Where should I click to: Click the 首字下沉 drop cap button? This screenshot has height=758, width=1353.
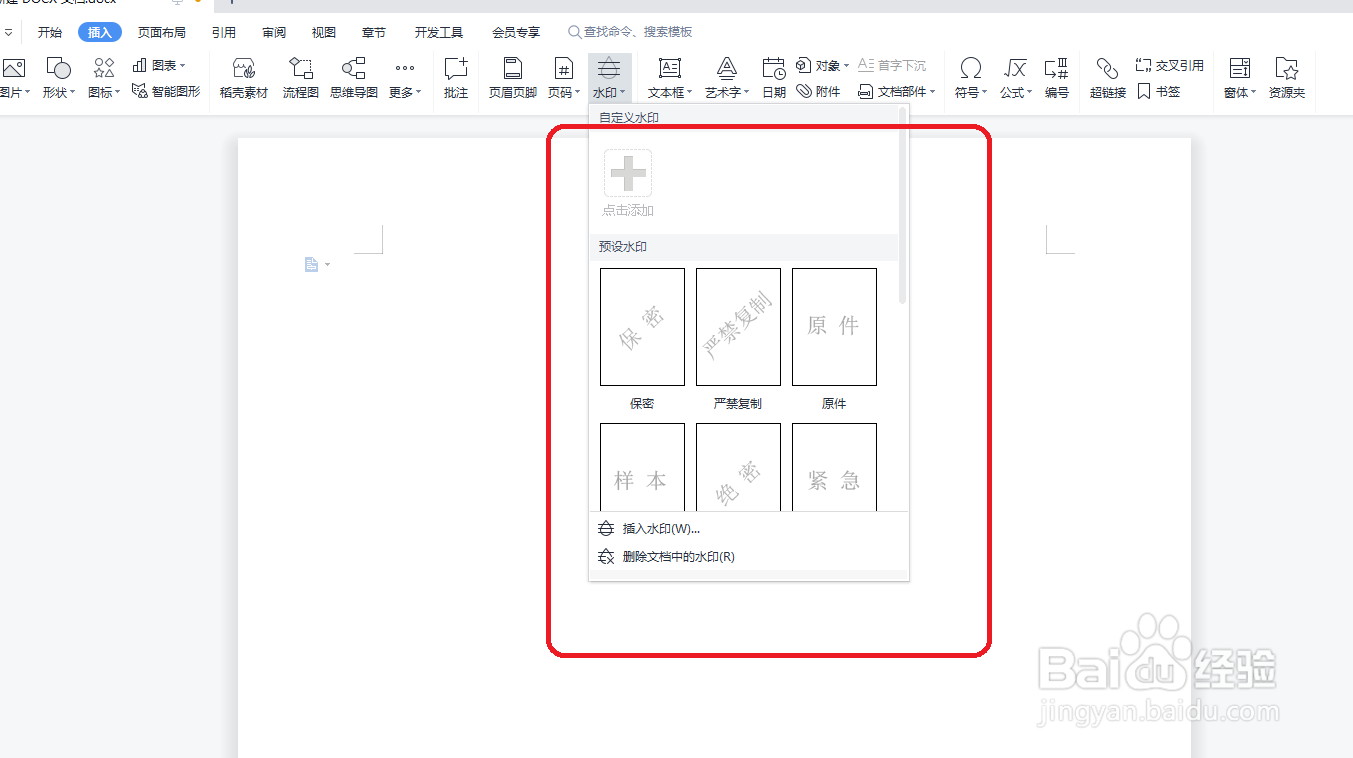[x=892, y=65]
